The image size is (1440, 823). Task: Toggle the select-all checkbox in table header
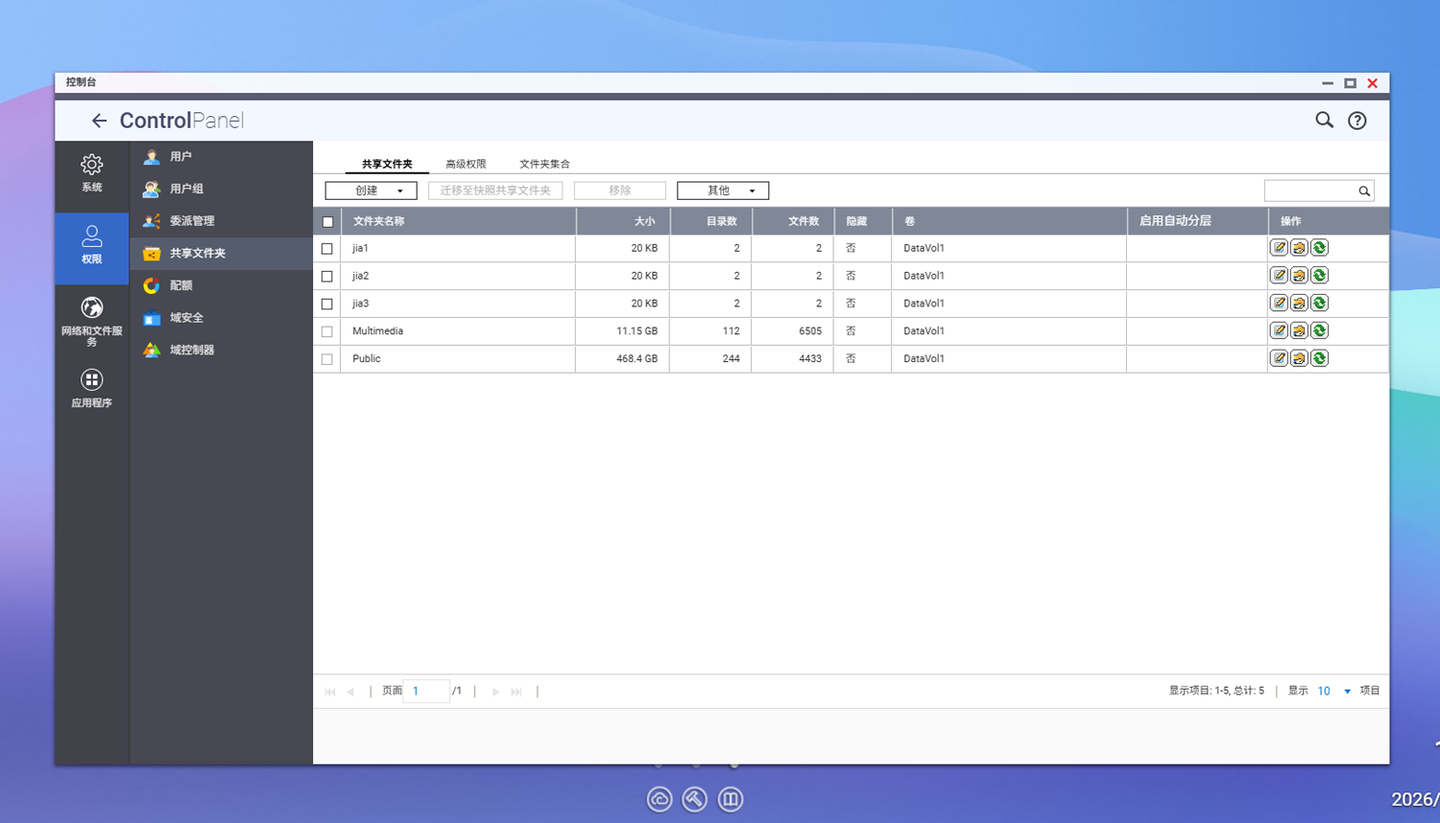327,222
